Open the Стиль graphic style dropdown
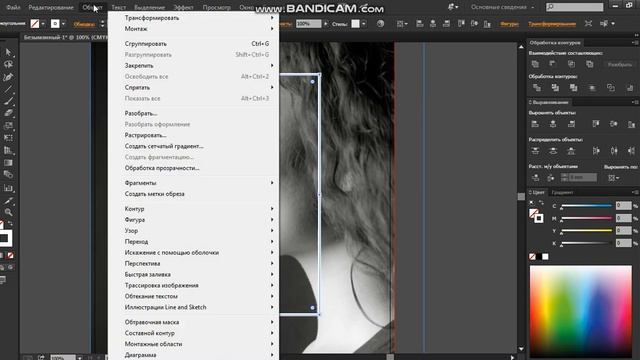This screenshot has width=640, height=360. (x=364, y=24)
